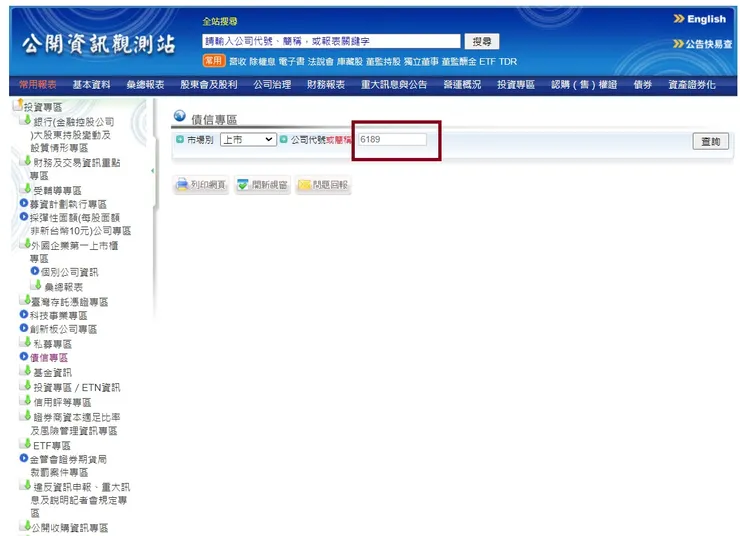This screenshot has height=536, width=740.
Task: Collapse the sidebar with the green arrow
Action: pyautogui.click(x=152, y=171)
